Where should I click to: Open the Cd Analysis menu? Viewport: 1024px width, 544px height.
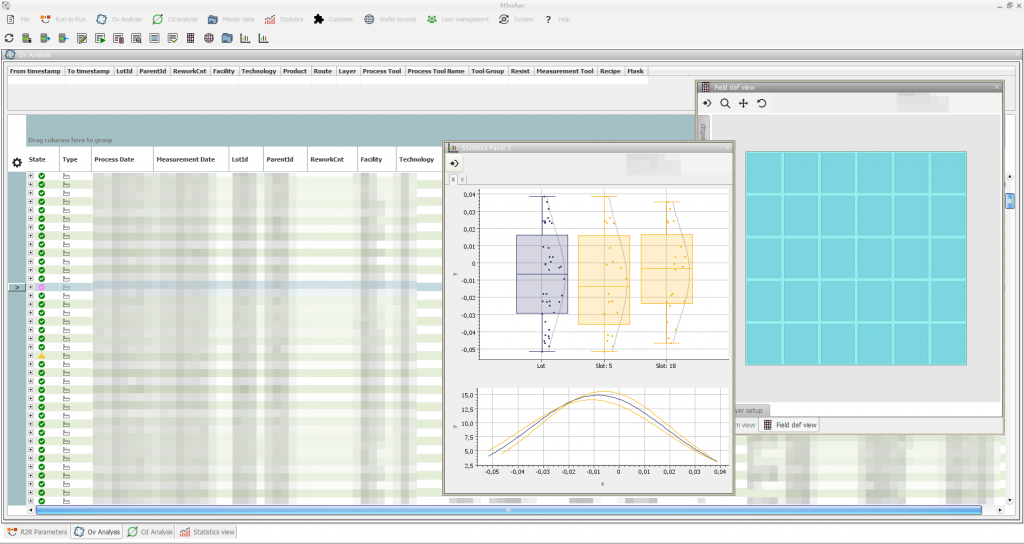175,20
